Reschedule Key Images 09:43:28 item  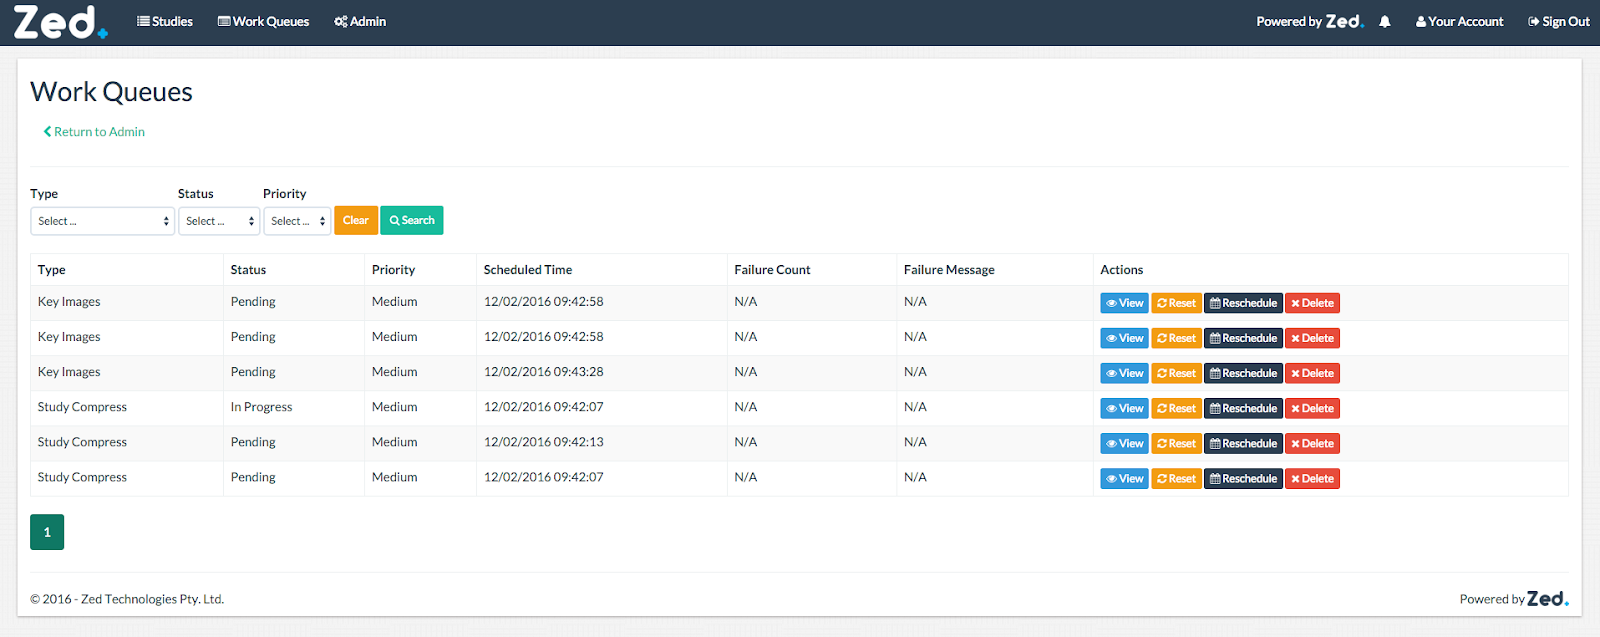pyautogui.click(x=1243, y=373)
